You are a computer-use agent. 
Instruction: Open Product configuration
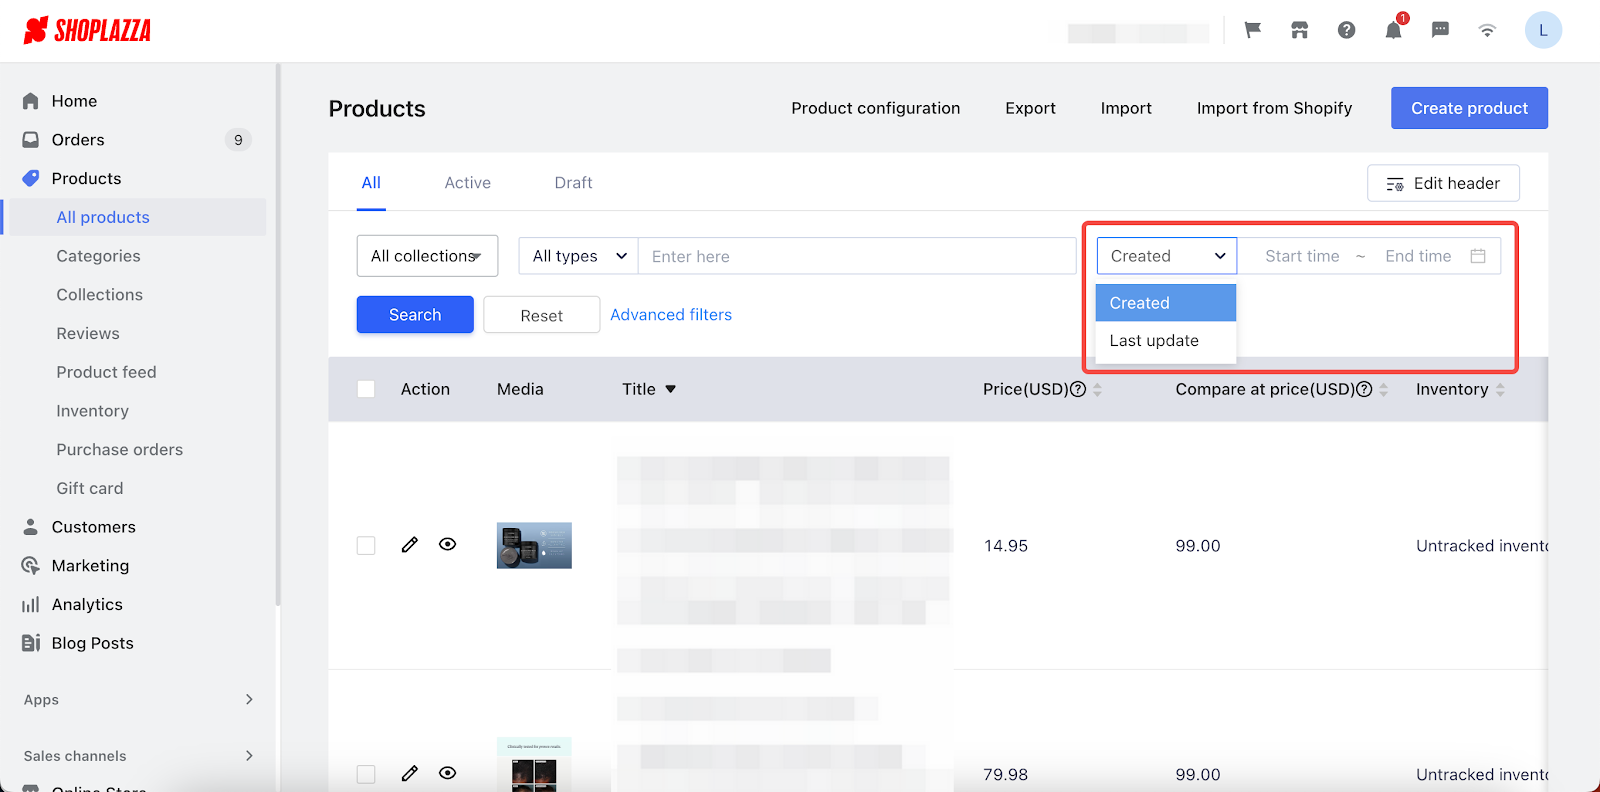(875, 108)
